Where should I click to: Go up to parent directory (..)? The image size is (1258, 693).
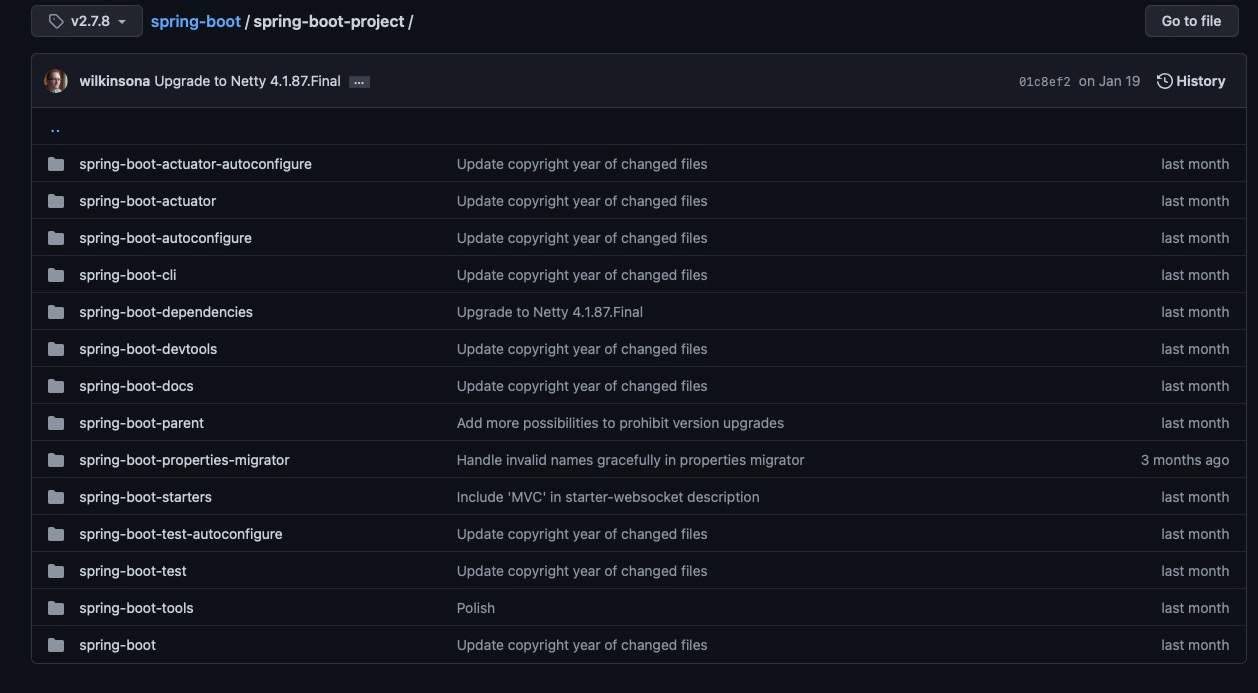tap(55, 128)
